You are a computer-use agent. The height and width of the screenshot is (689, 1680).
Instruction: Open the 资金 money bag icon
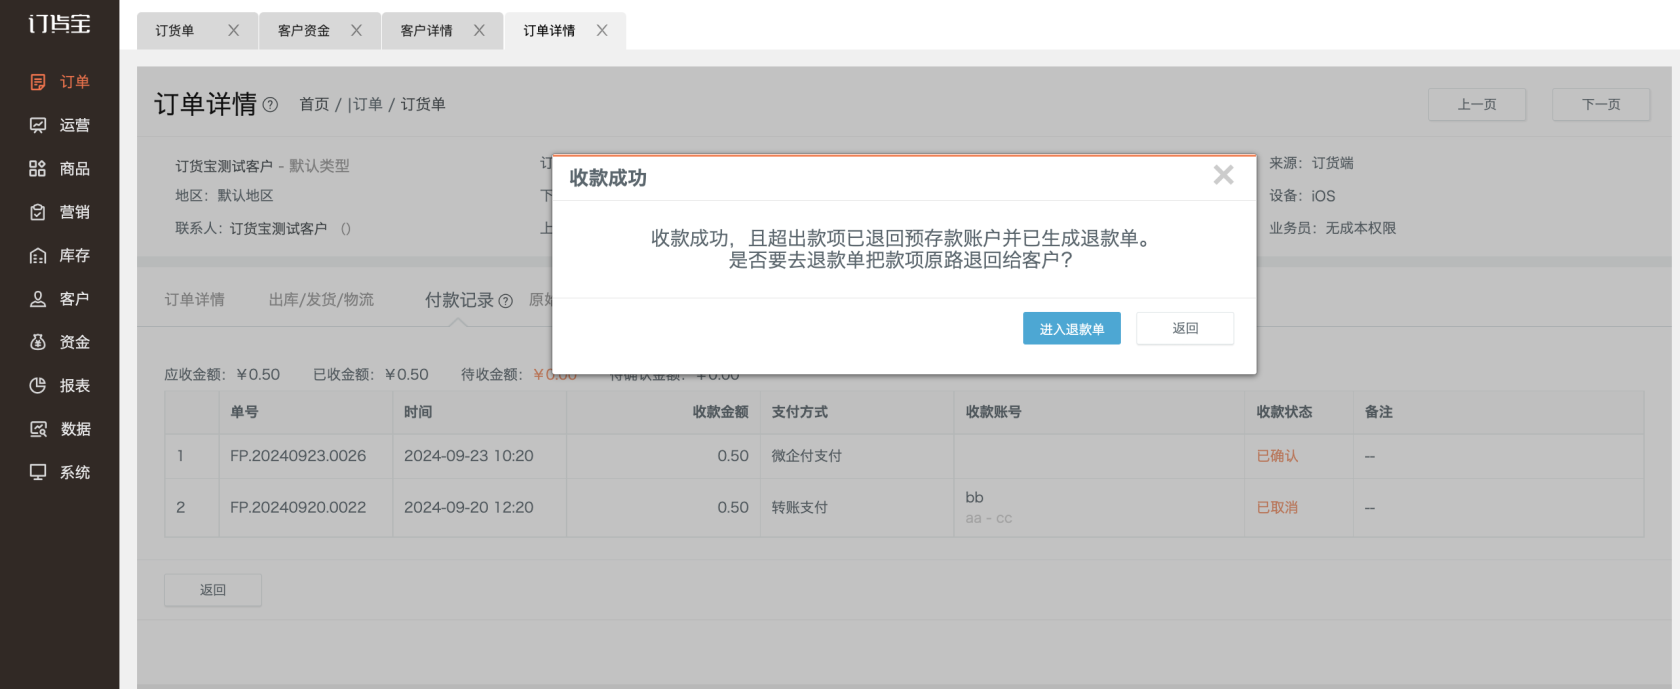38,342
